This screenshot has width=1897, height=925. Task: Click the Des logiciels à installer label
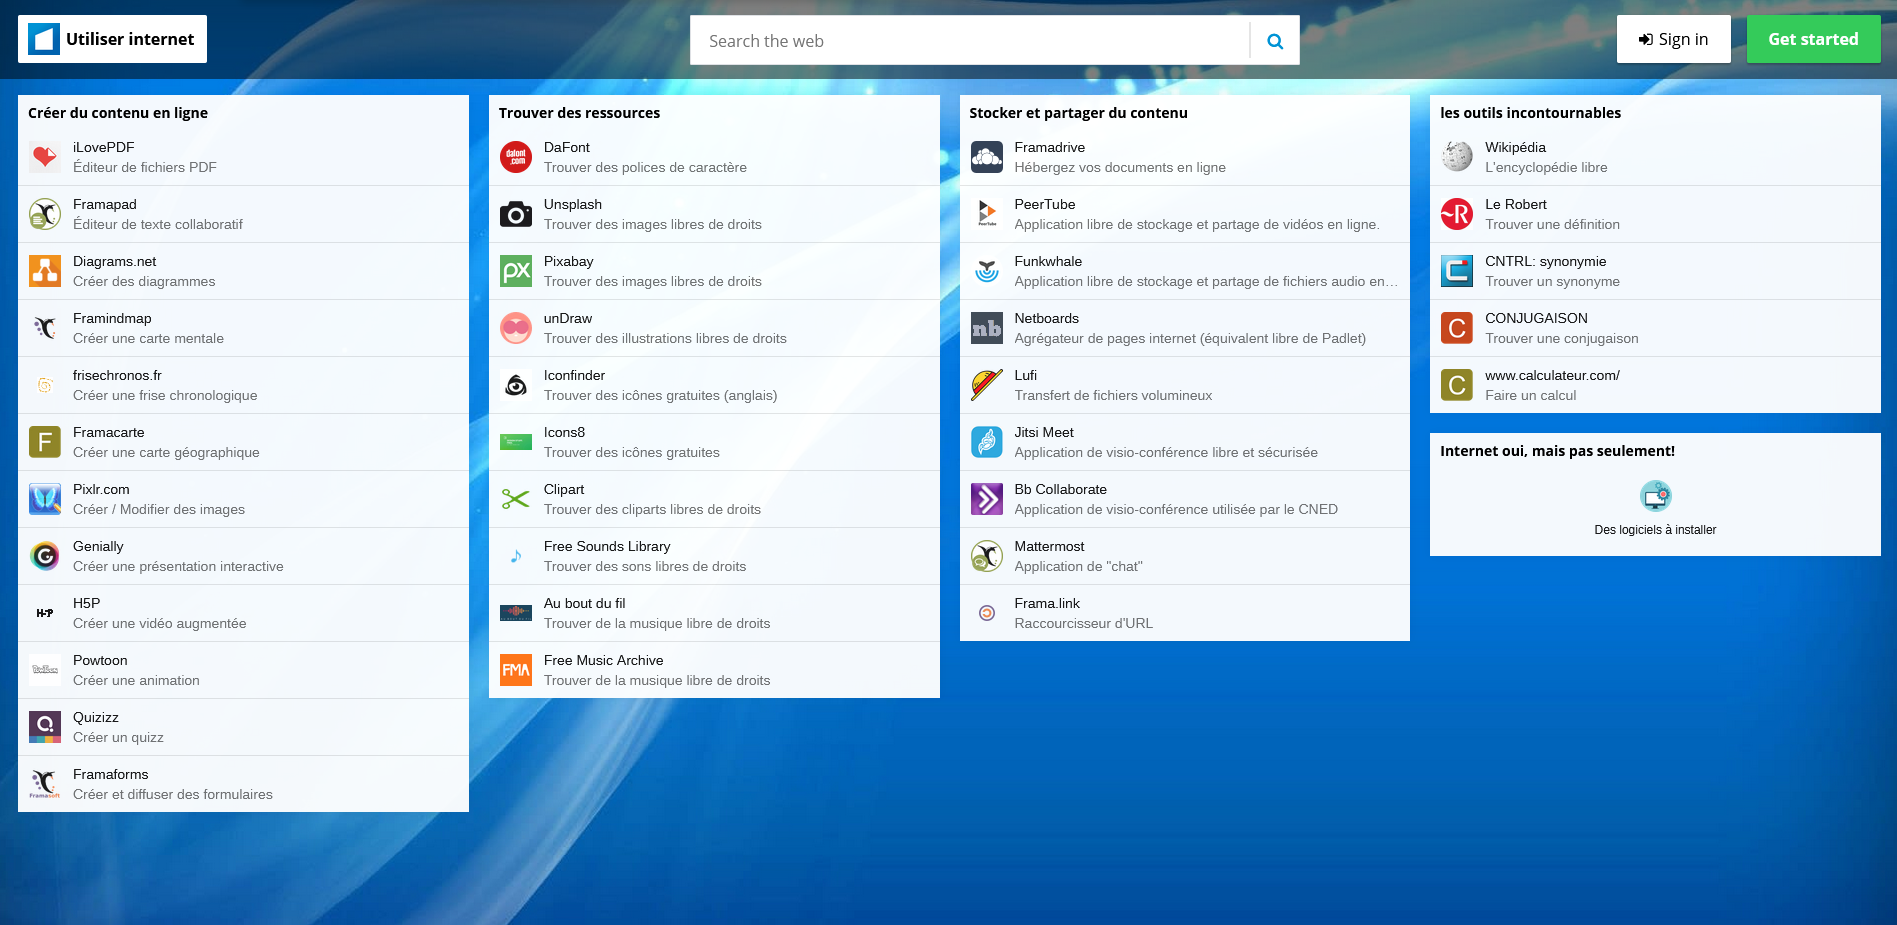point(1655,530)
